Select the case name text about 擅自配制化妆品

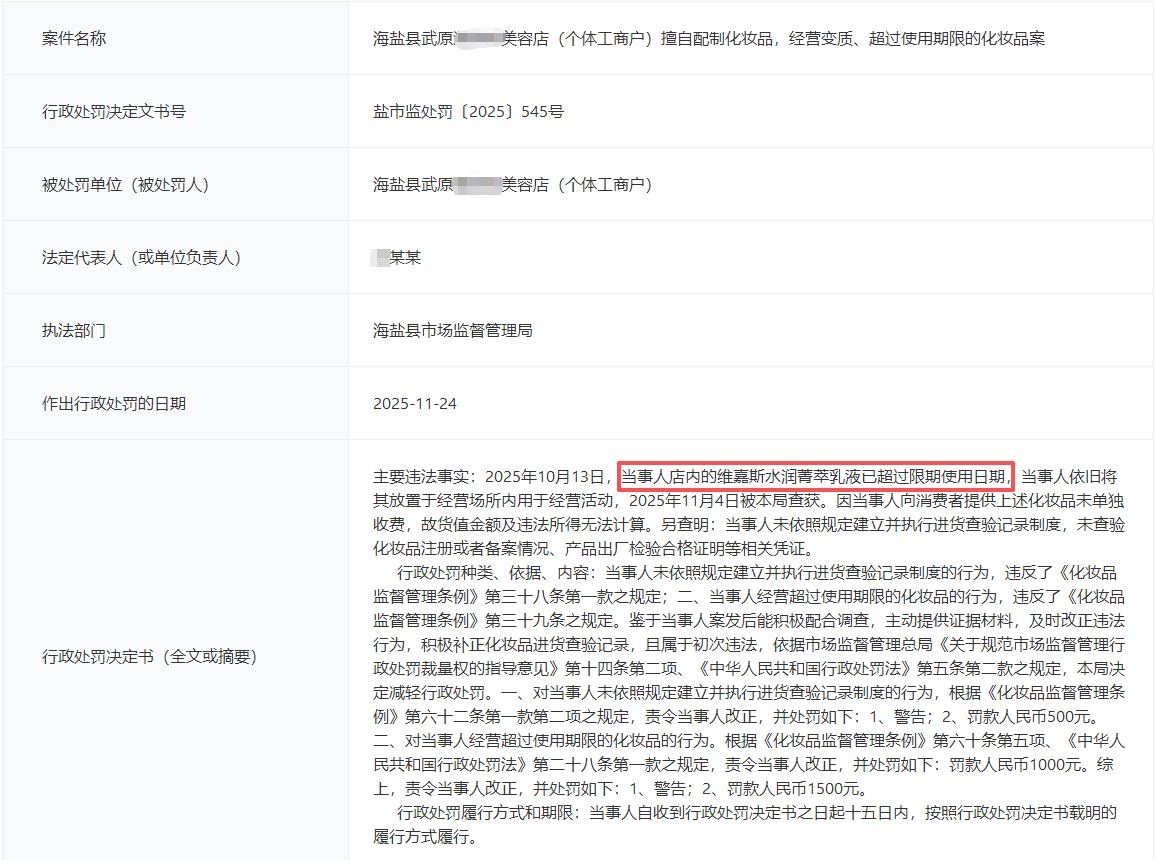pos(708,39)
